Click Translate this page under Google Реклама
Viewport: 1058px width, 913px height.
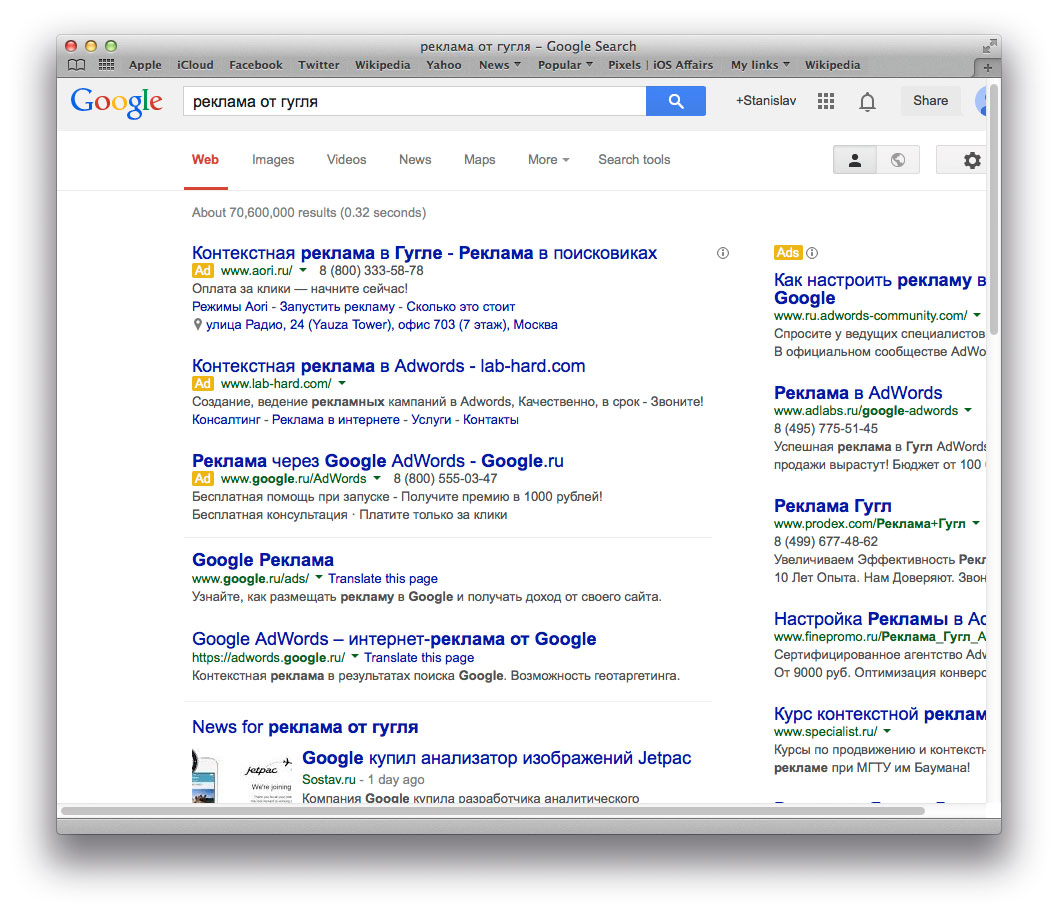coord(383,579)
